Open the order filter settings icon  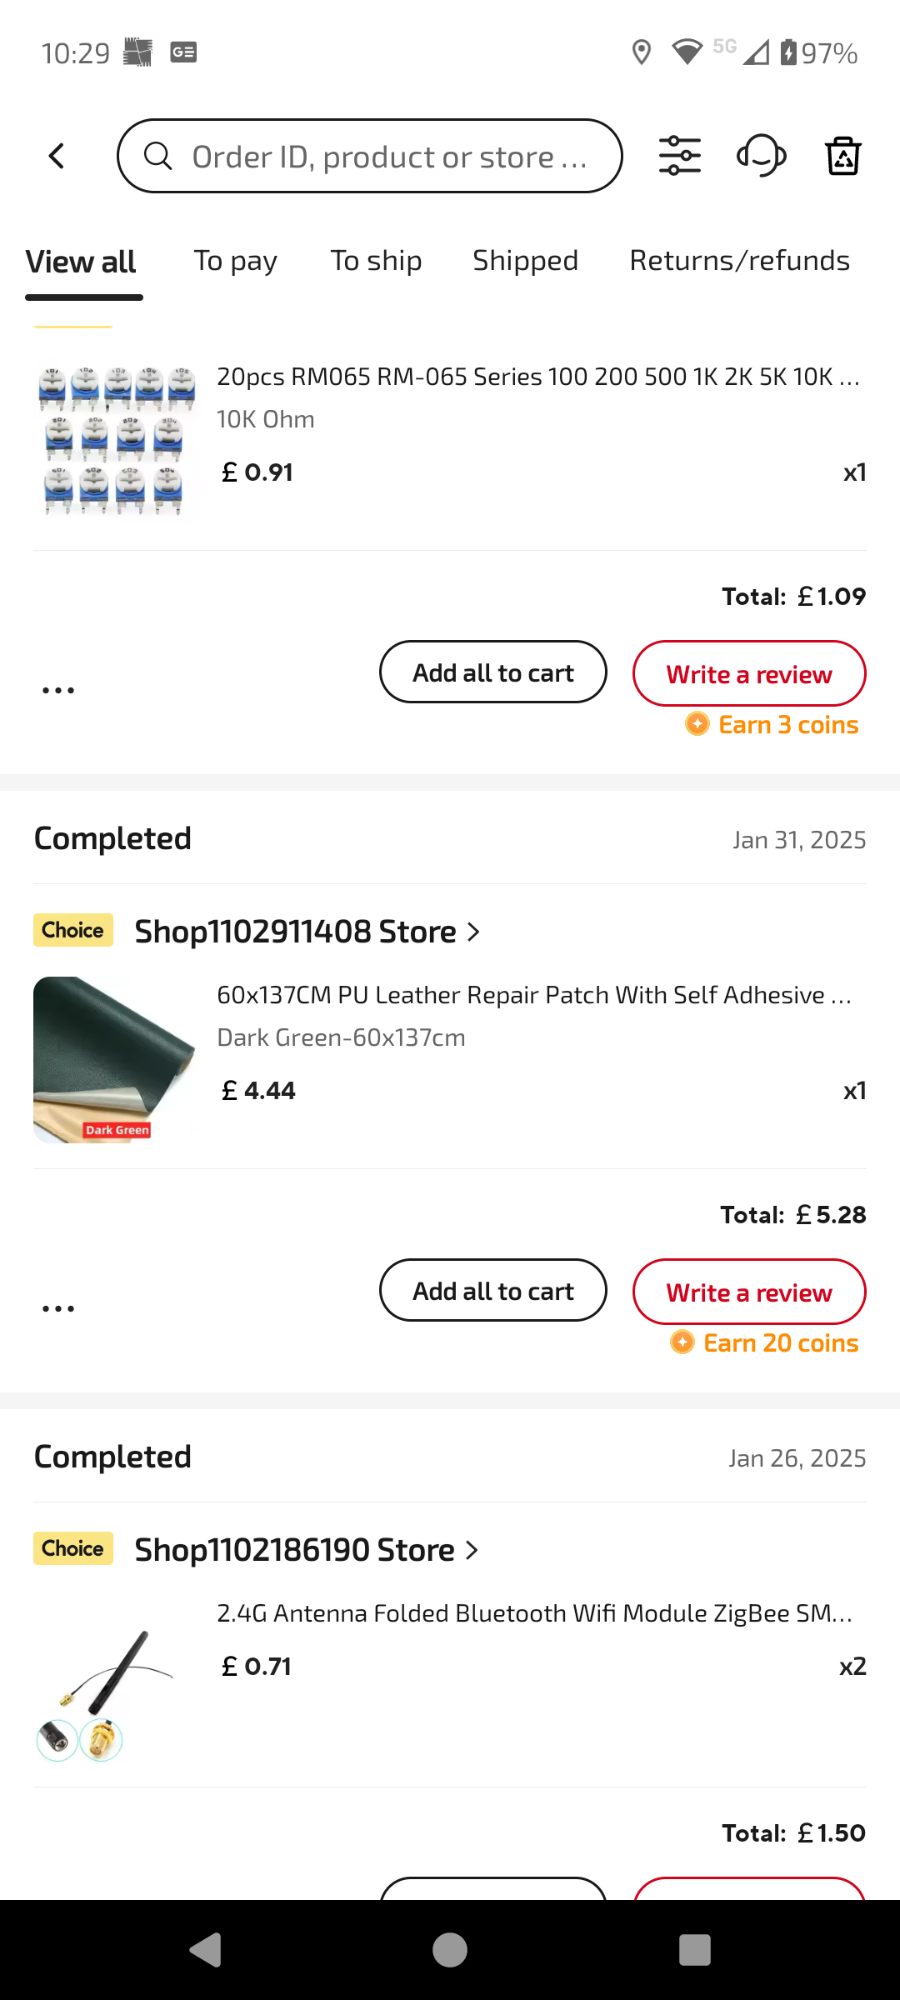coord(680,156)
